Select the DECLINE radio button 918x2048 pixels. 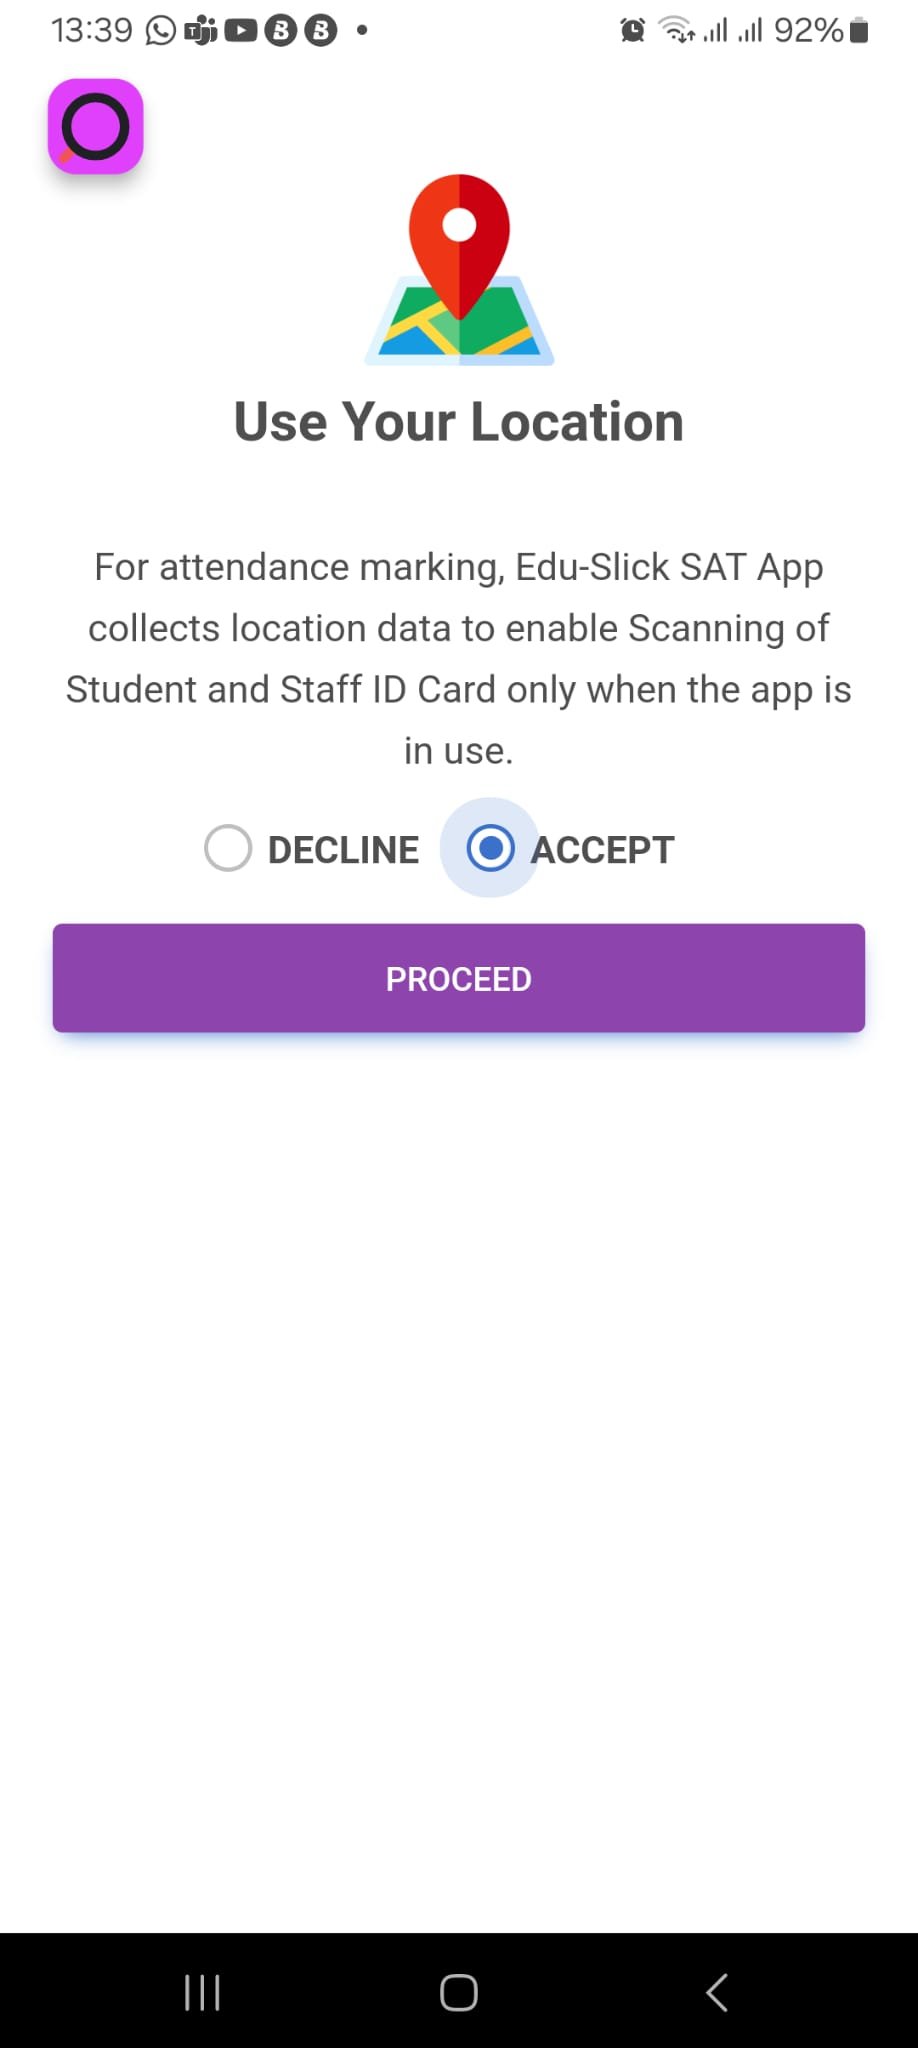click(228, 848)
